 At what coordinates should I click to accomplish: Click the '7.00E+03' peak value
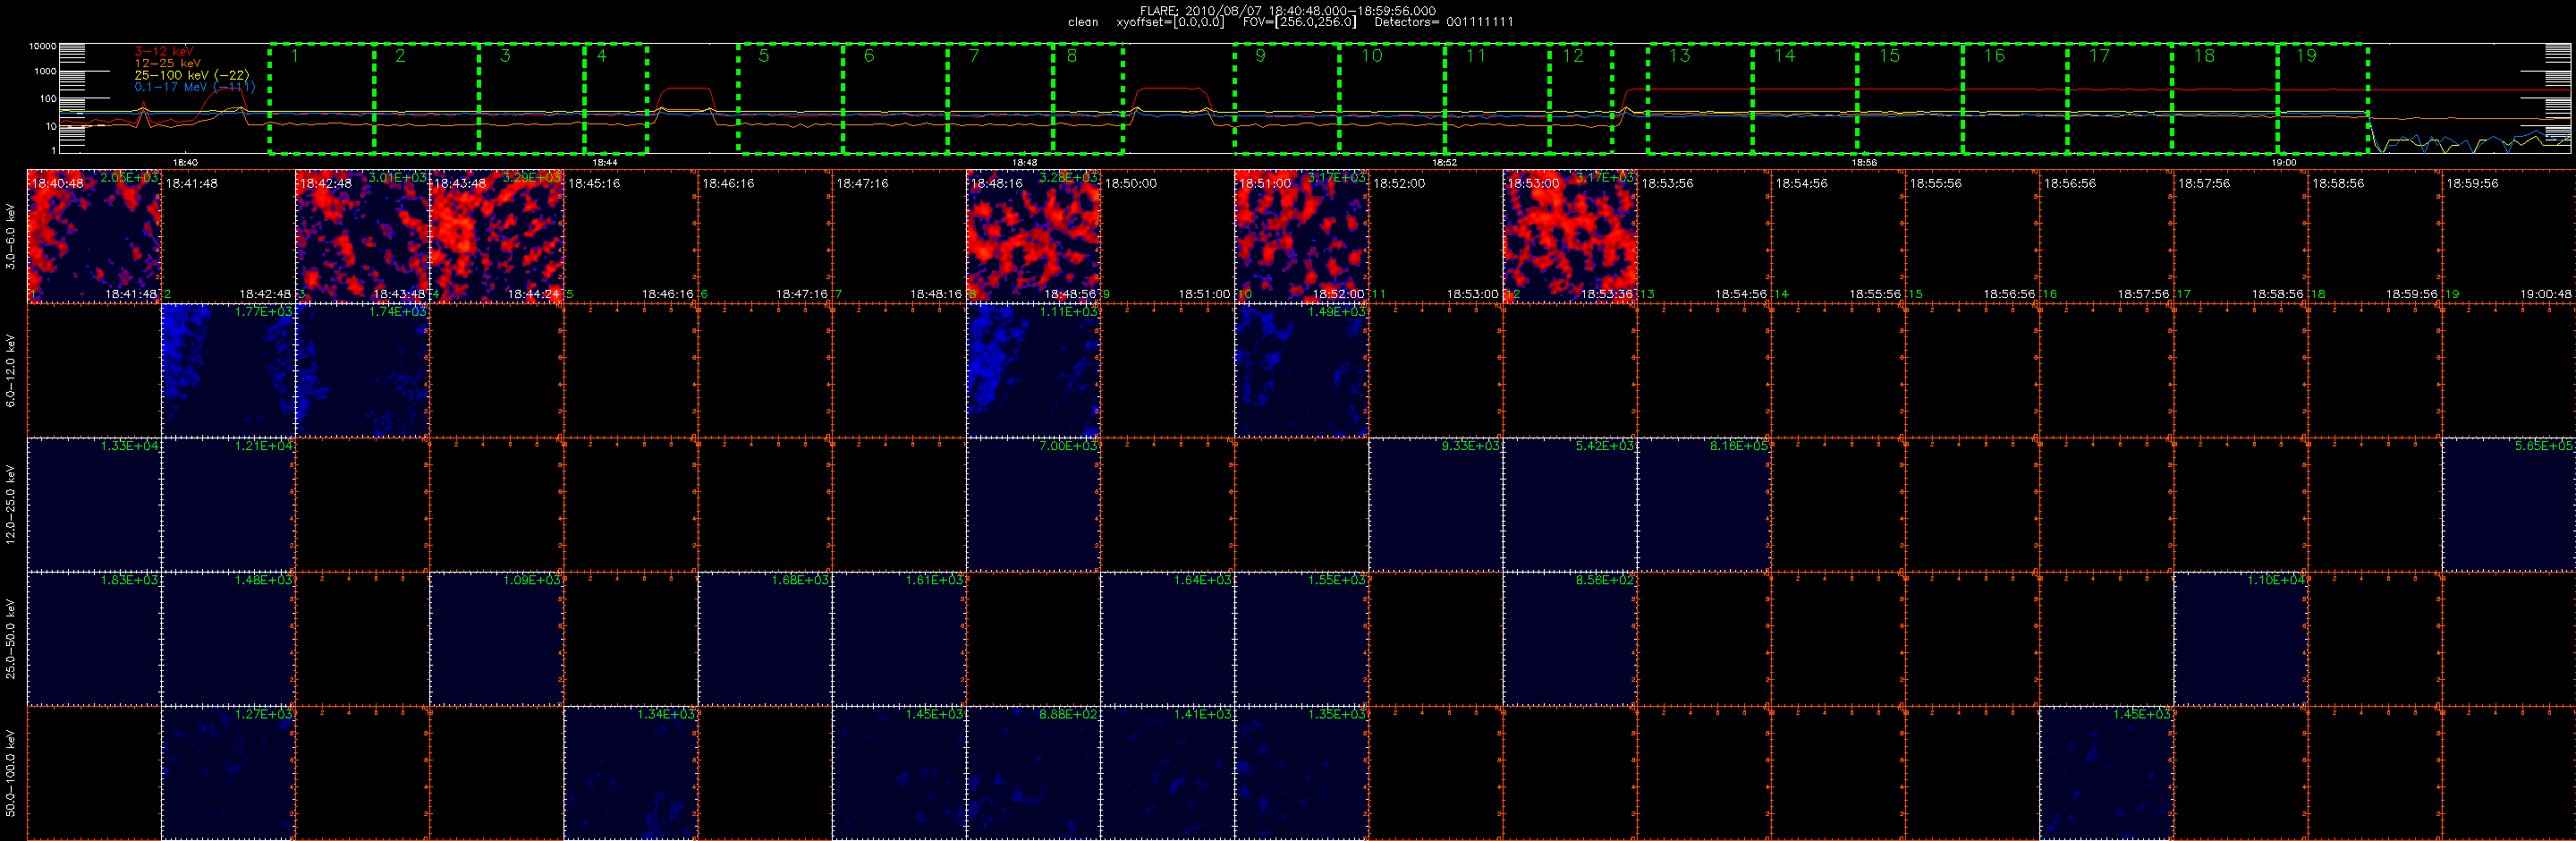click(x=1069, y=446)
